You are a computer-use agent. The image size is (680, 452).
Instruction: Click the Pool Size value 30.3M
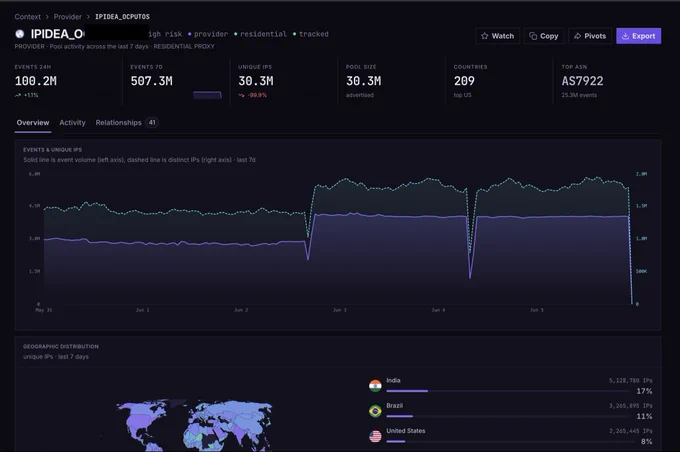pyautogui.click(x=363, y=81)
